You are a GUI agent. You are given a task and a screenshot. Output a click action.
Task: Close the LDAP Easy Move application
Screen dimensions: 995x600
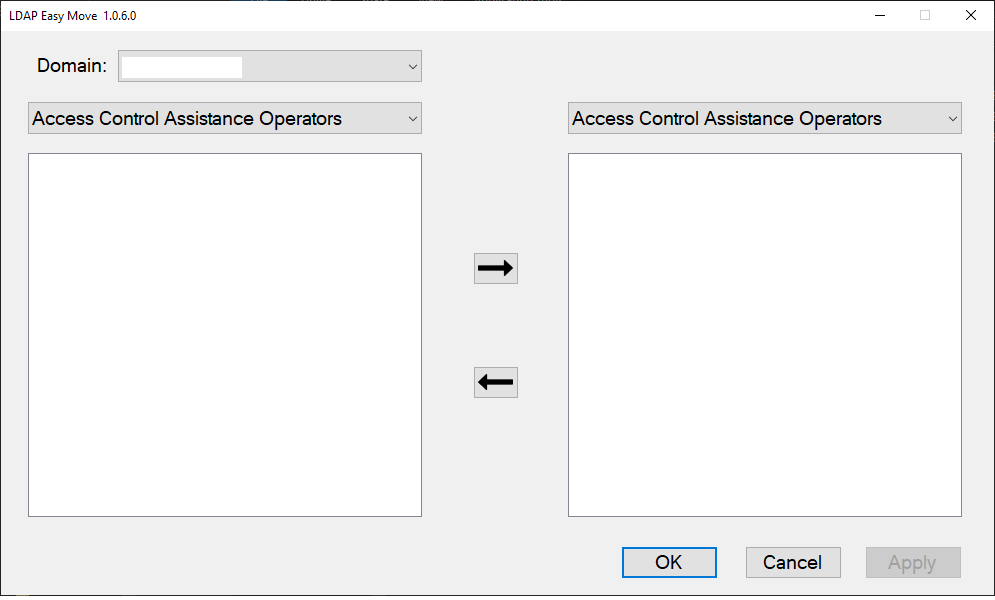coord(970,15)
